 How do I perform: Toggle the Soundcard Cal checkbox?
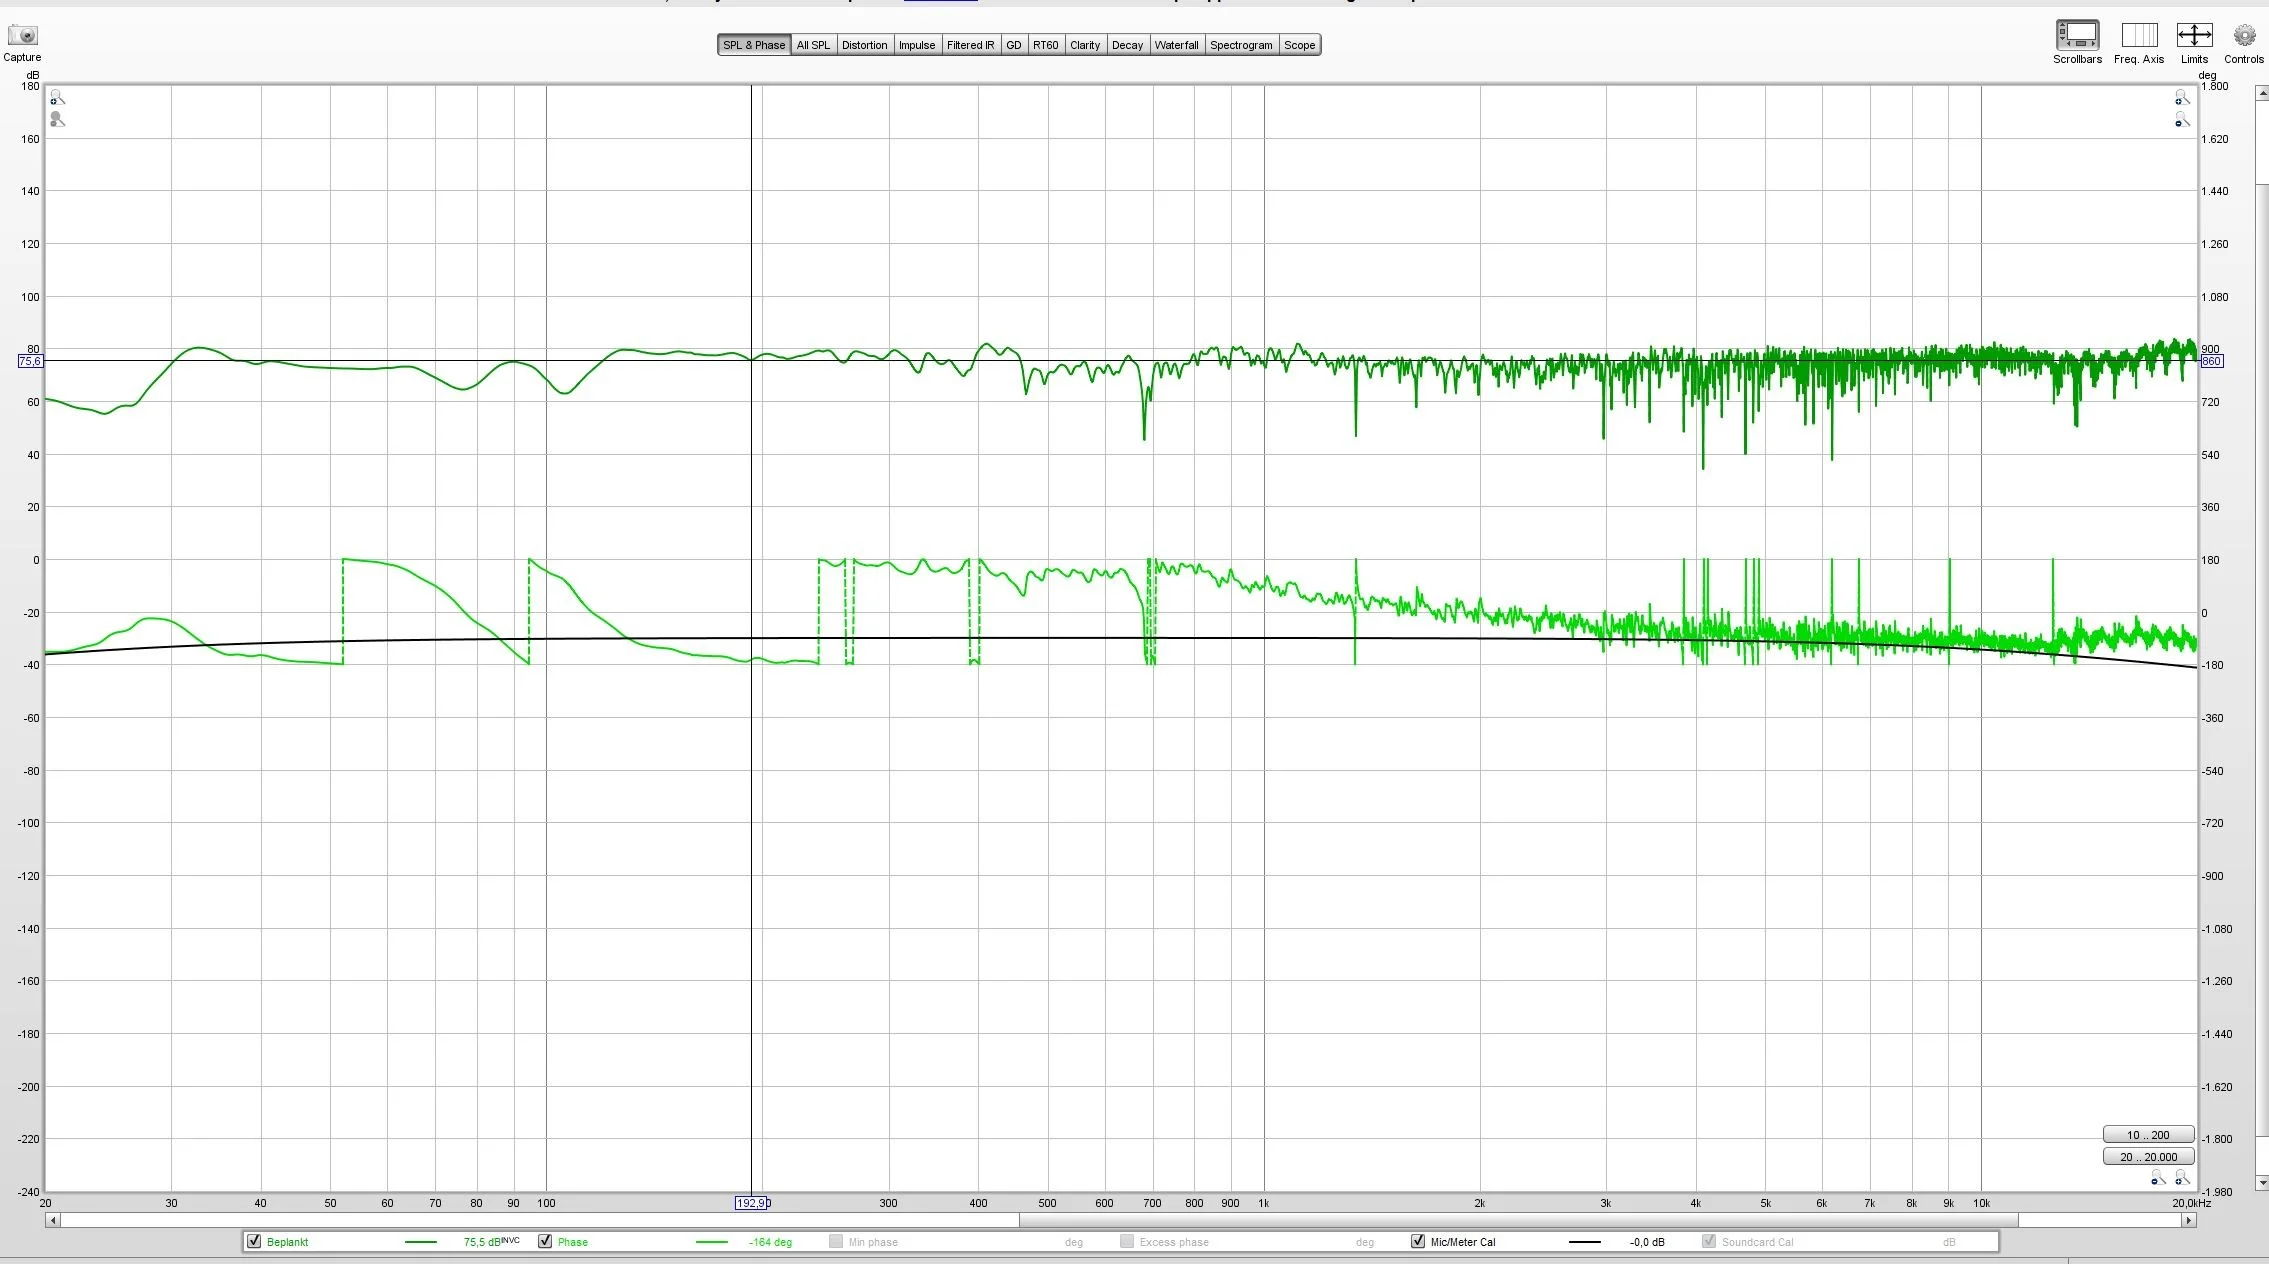point(1709,1241)
